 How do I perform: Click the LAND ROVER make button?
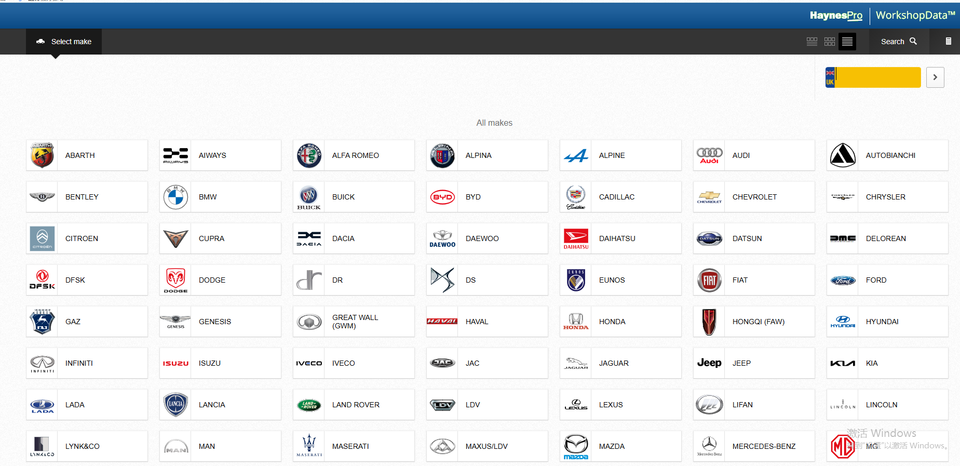point(354,405)
